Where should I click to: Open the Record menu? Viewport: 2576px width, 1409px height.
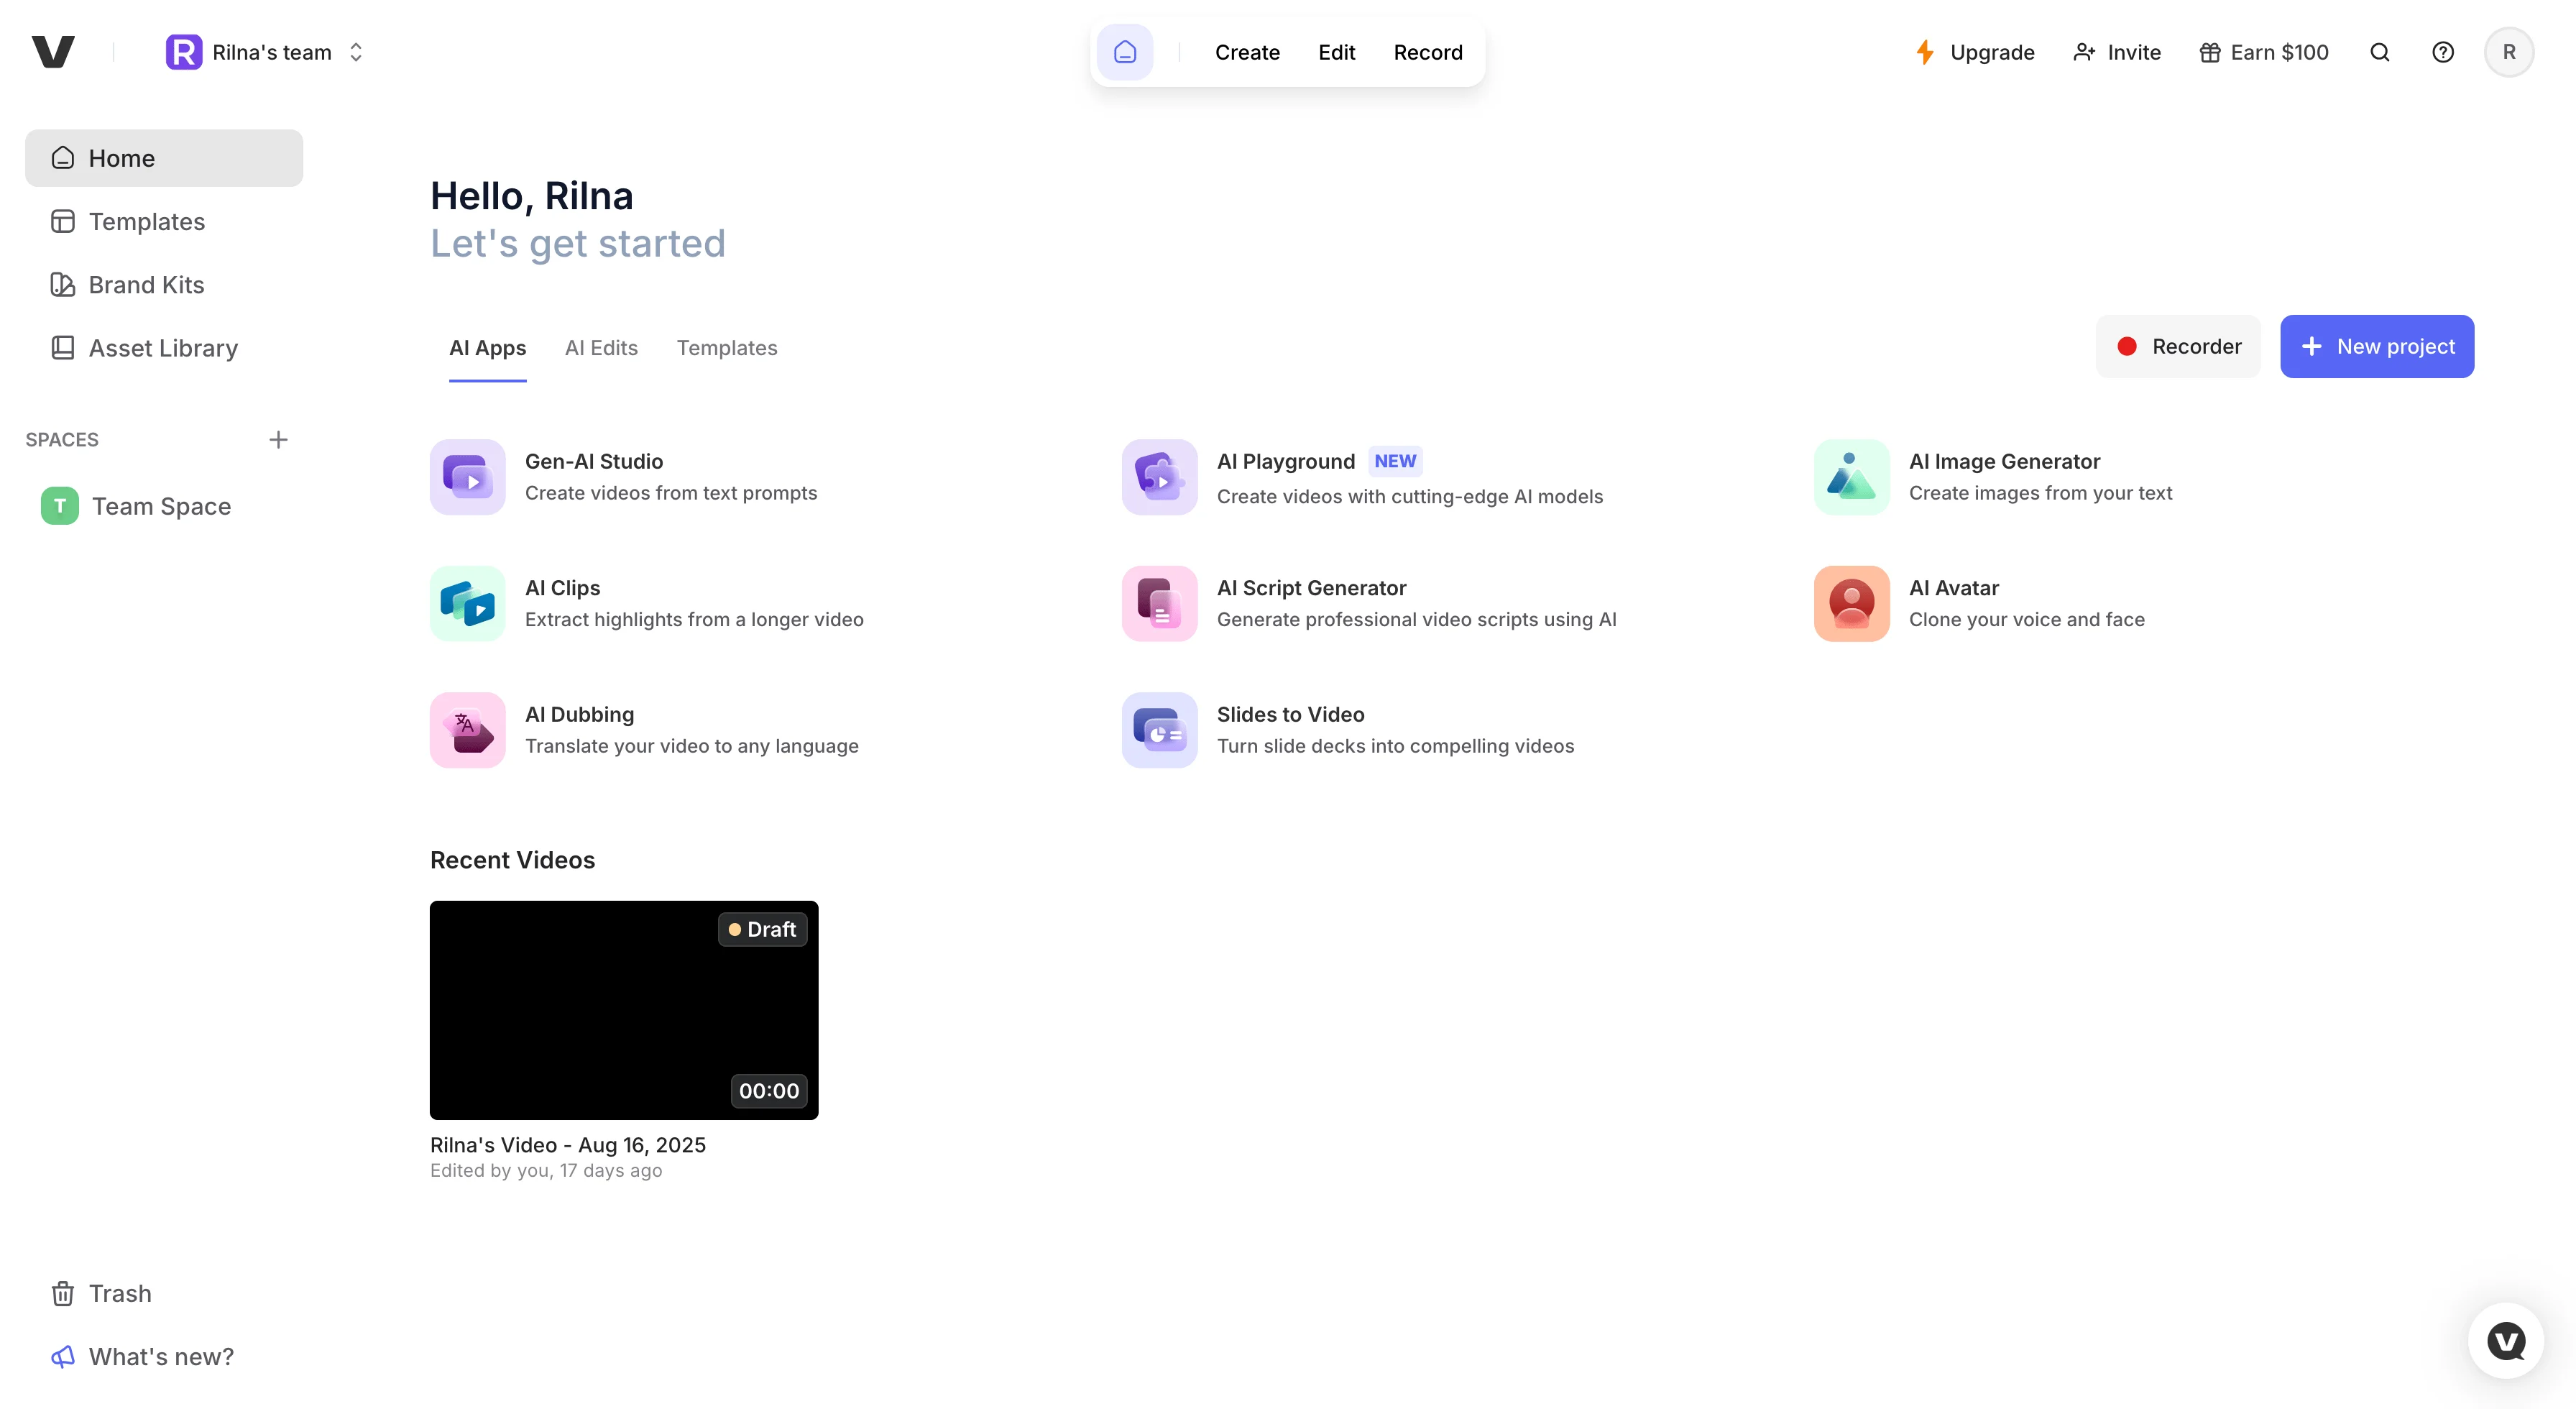(x=1427, y=52)
